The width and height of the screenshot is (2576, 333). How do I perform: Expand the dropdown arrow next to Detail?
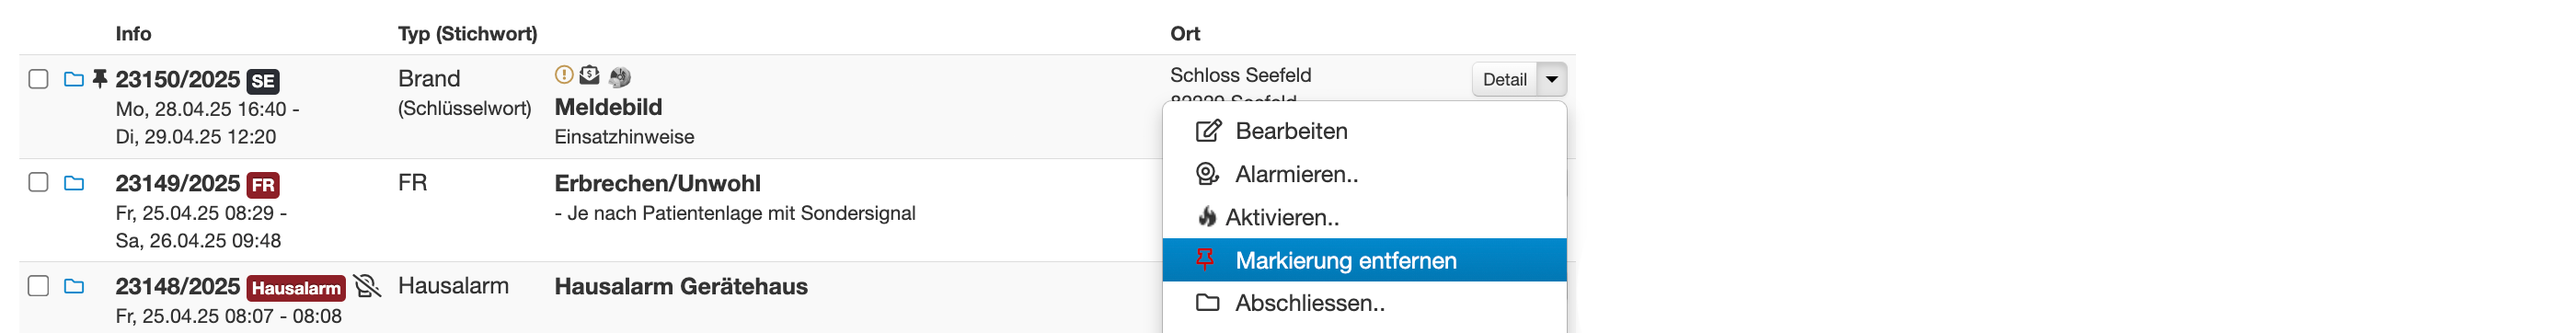pyautogui.click(x=1552, y=79)
